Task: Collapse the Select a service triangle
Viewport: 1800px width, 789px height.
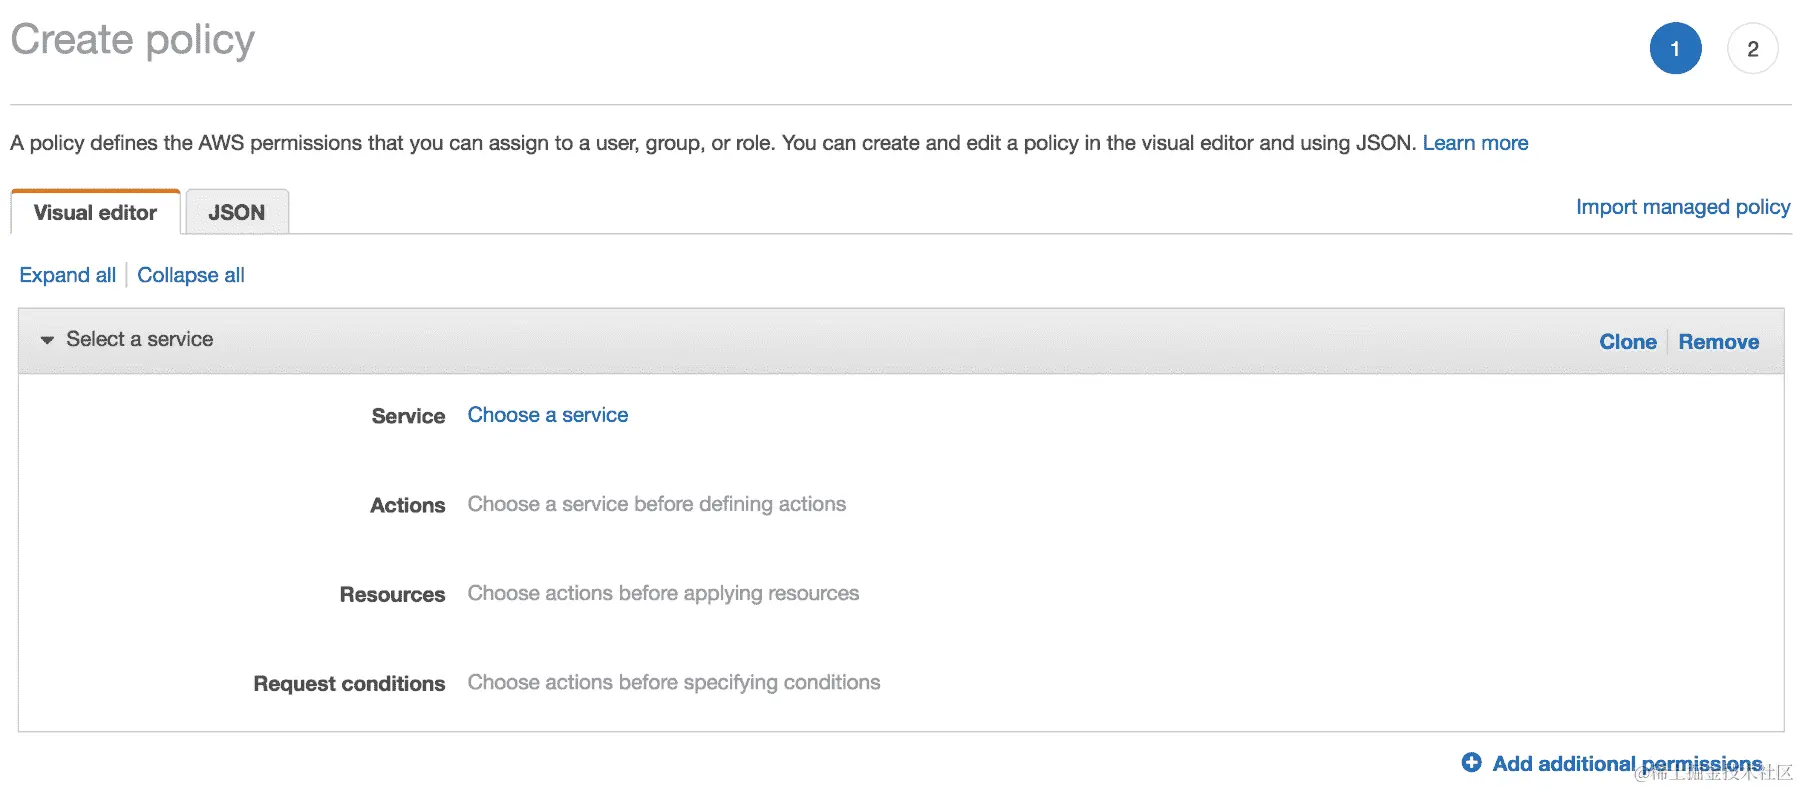Action: click(47, 340)
